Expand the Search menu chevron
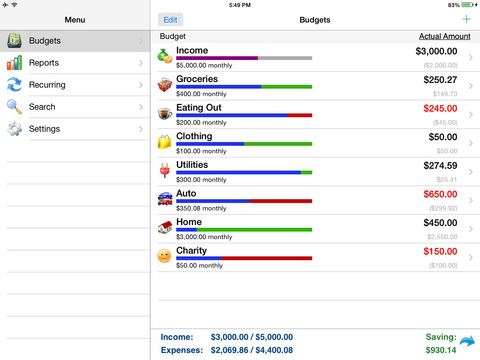The image size is (480, 360). click(x=141, y=107)
